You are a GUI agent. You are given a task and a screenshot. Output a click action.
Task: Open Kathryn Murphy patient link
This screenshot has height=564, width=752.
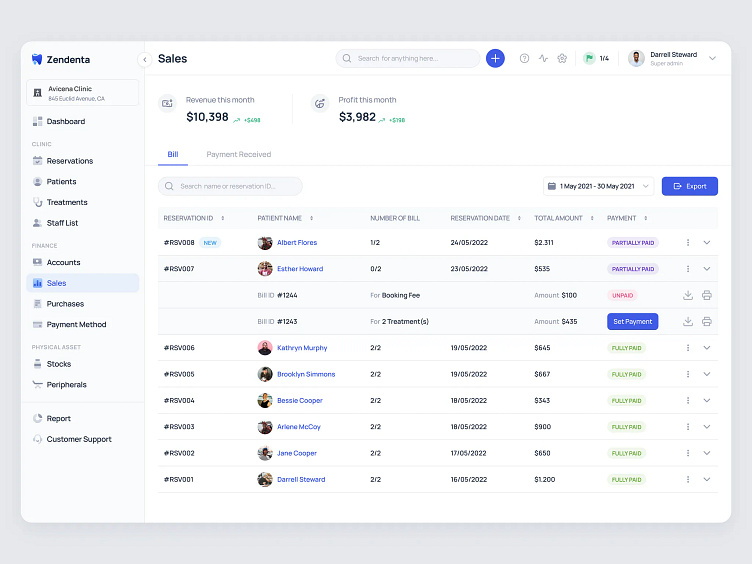[302, 348]
